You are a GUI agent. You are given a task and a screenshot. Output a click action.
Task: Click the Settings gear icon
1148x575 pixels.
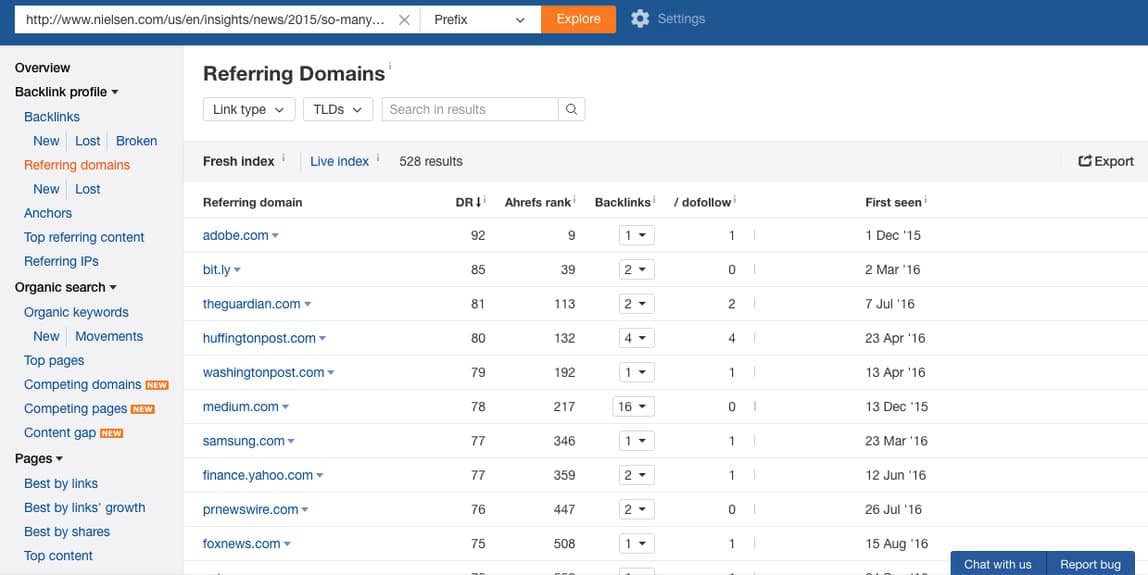click(x=640, y=19)
